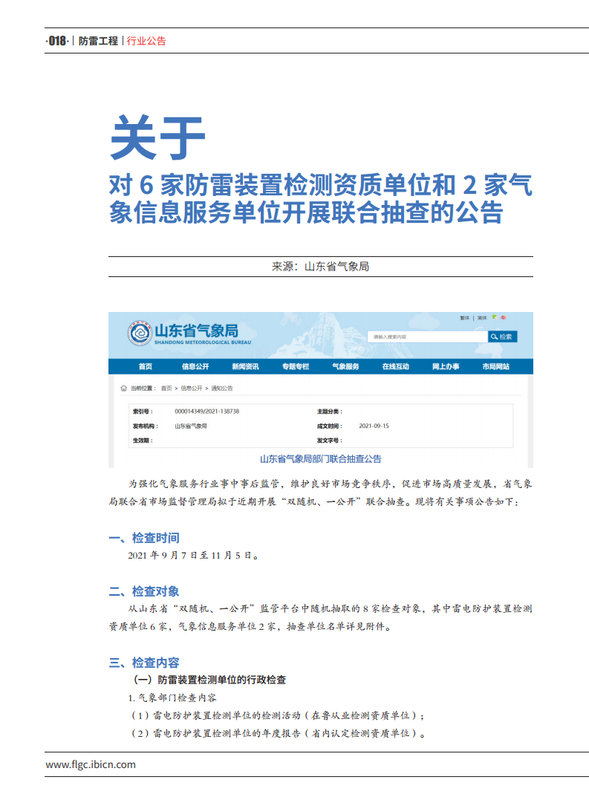This screenshot has width=589, height=800.
Task: Click the red 行业公告 section label
Action: coord(146,41)
